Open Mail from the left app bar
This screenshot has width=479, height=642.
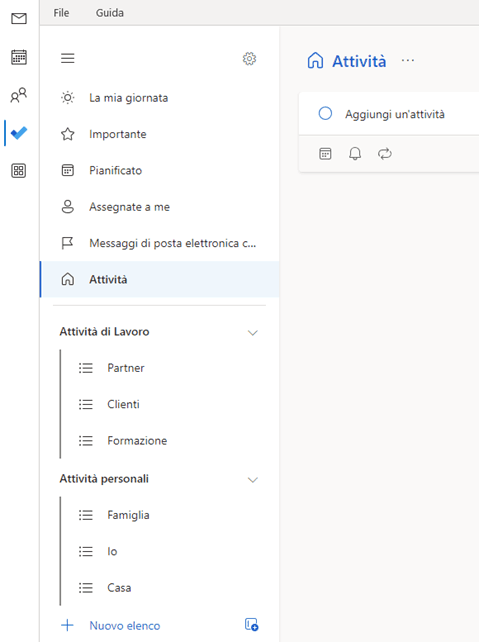click(x=19, y=18)
